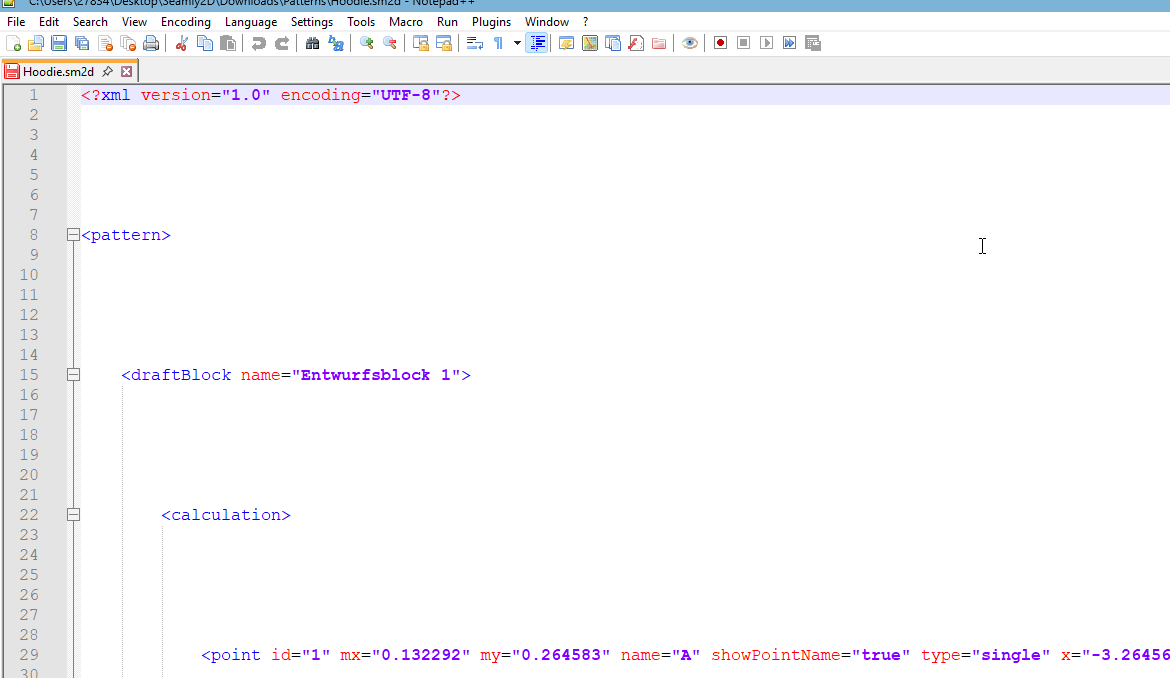The height and width of the screenshot is (678, 1170).
Task: Open the Encoding menu
Action: coord(185,21)
